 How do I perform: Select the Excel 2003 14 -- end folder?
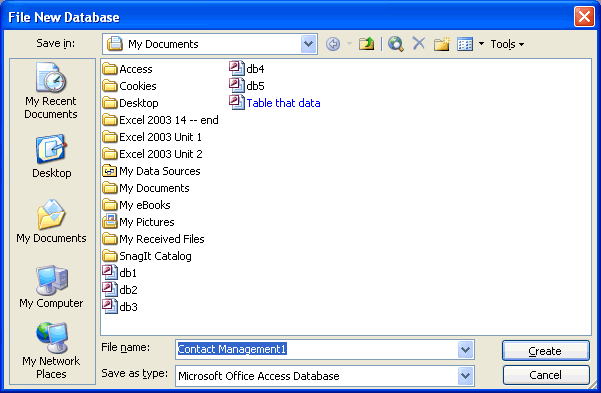pos(161,120)
